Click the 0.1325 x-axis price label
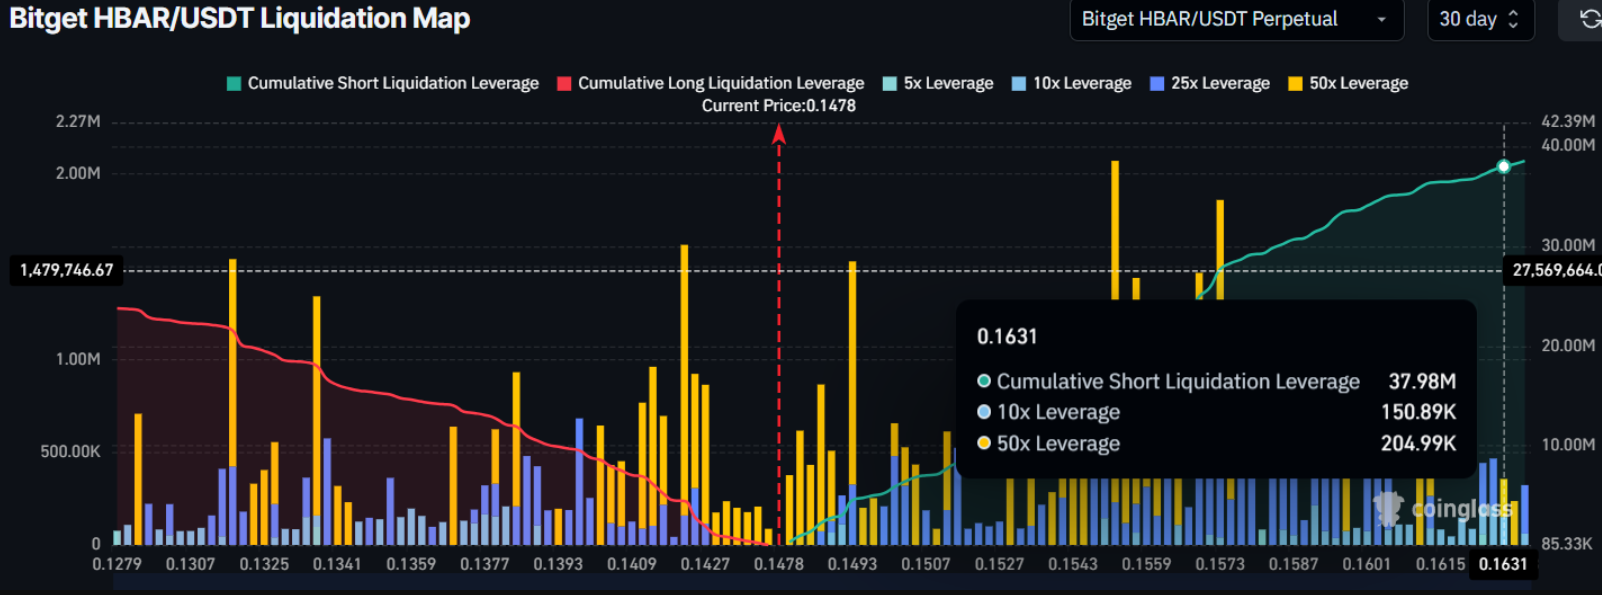This screenshot has height=595, width=1602. click(264, 564)
